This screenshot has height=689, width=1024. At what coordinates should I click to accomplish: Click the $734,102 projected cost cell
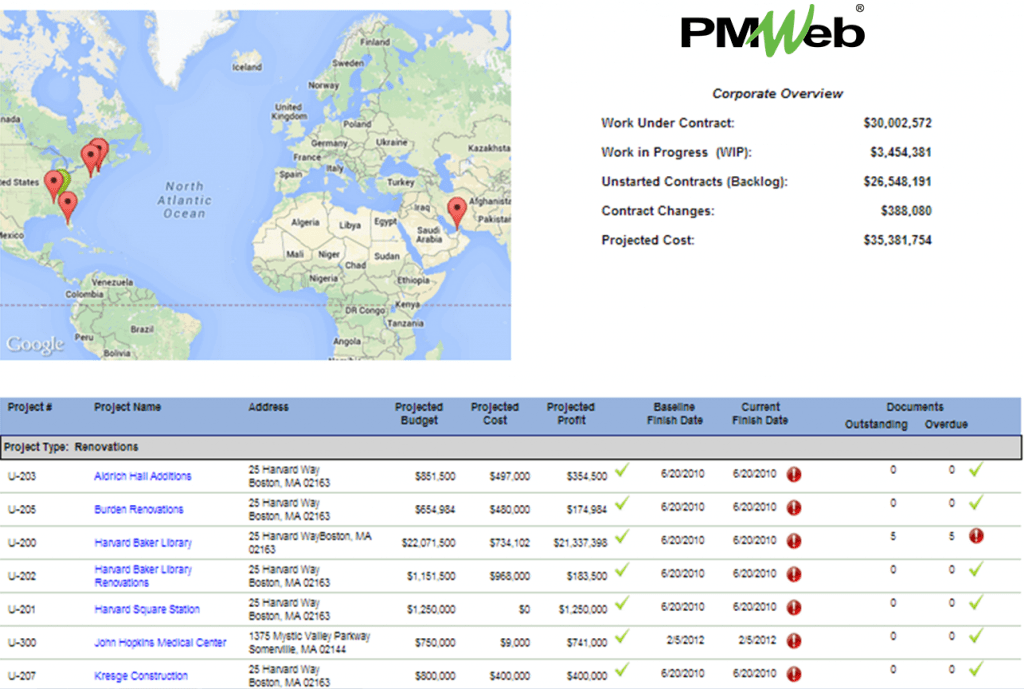point(509,543)
